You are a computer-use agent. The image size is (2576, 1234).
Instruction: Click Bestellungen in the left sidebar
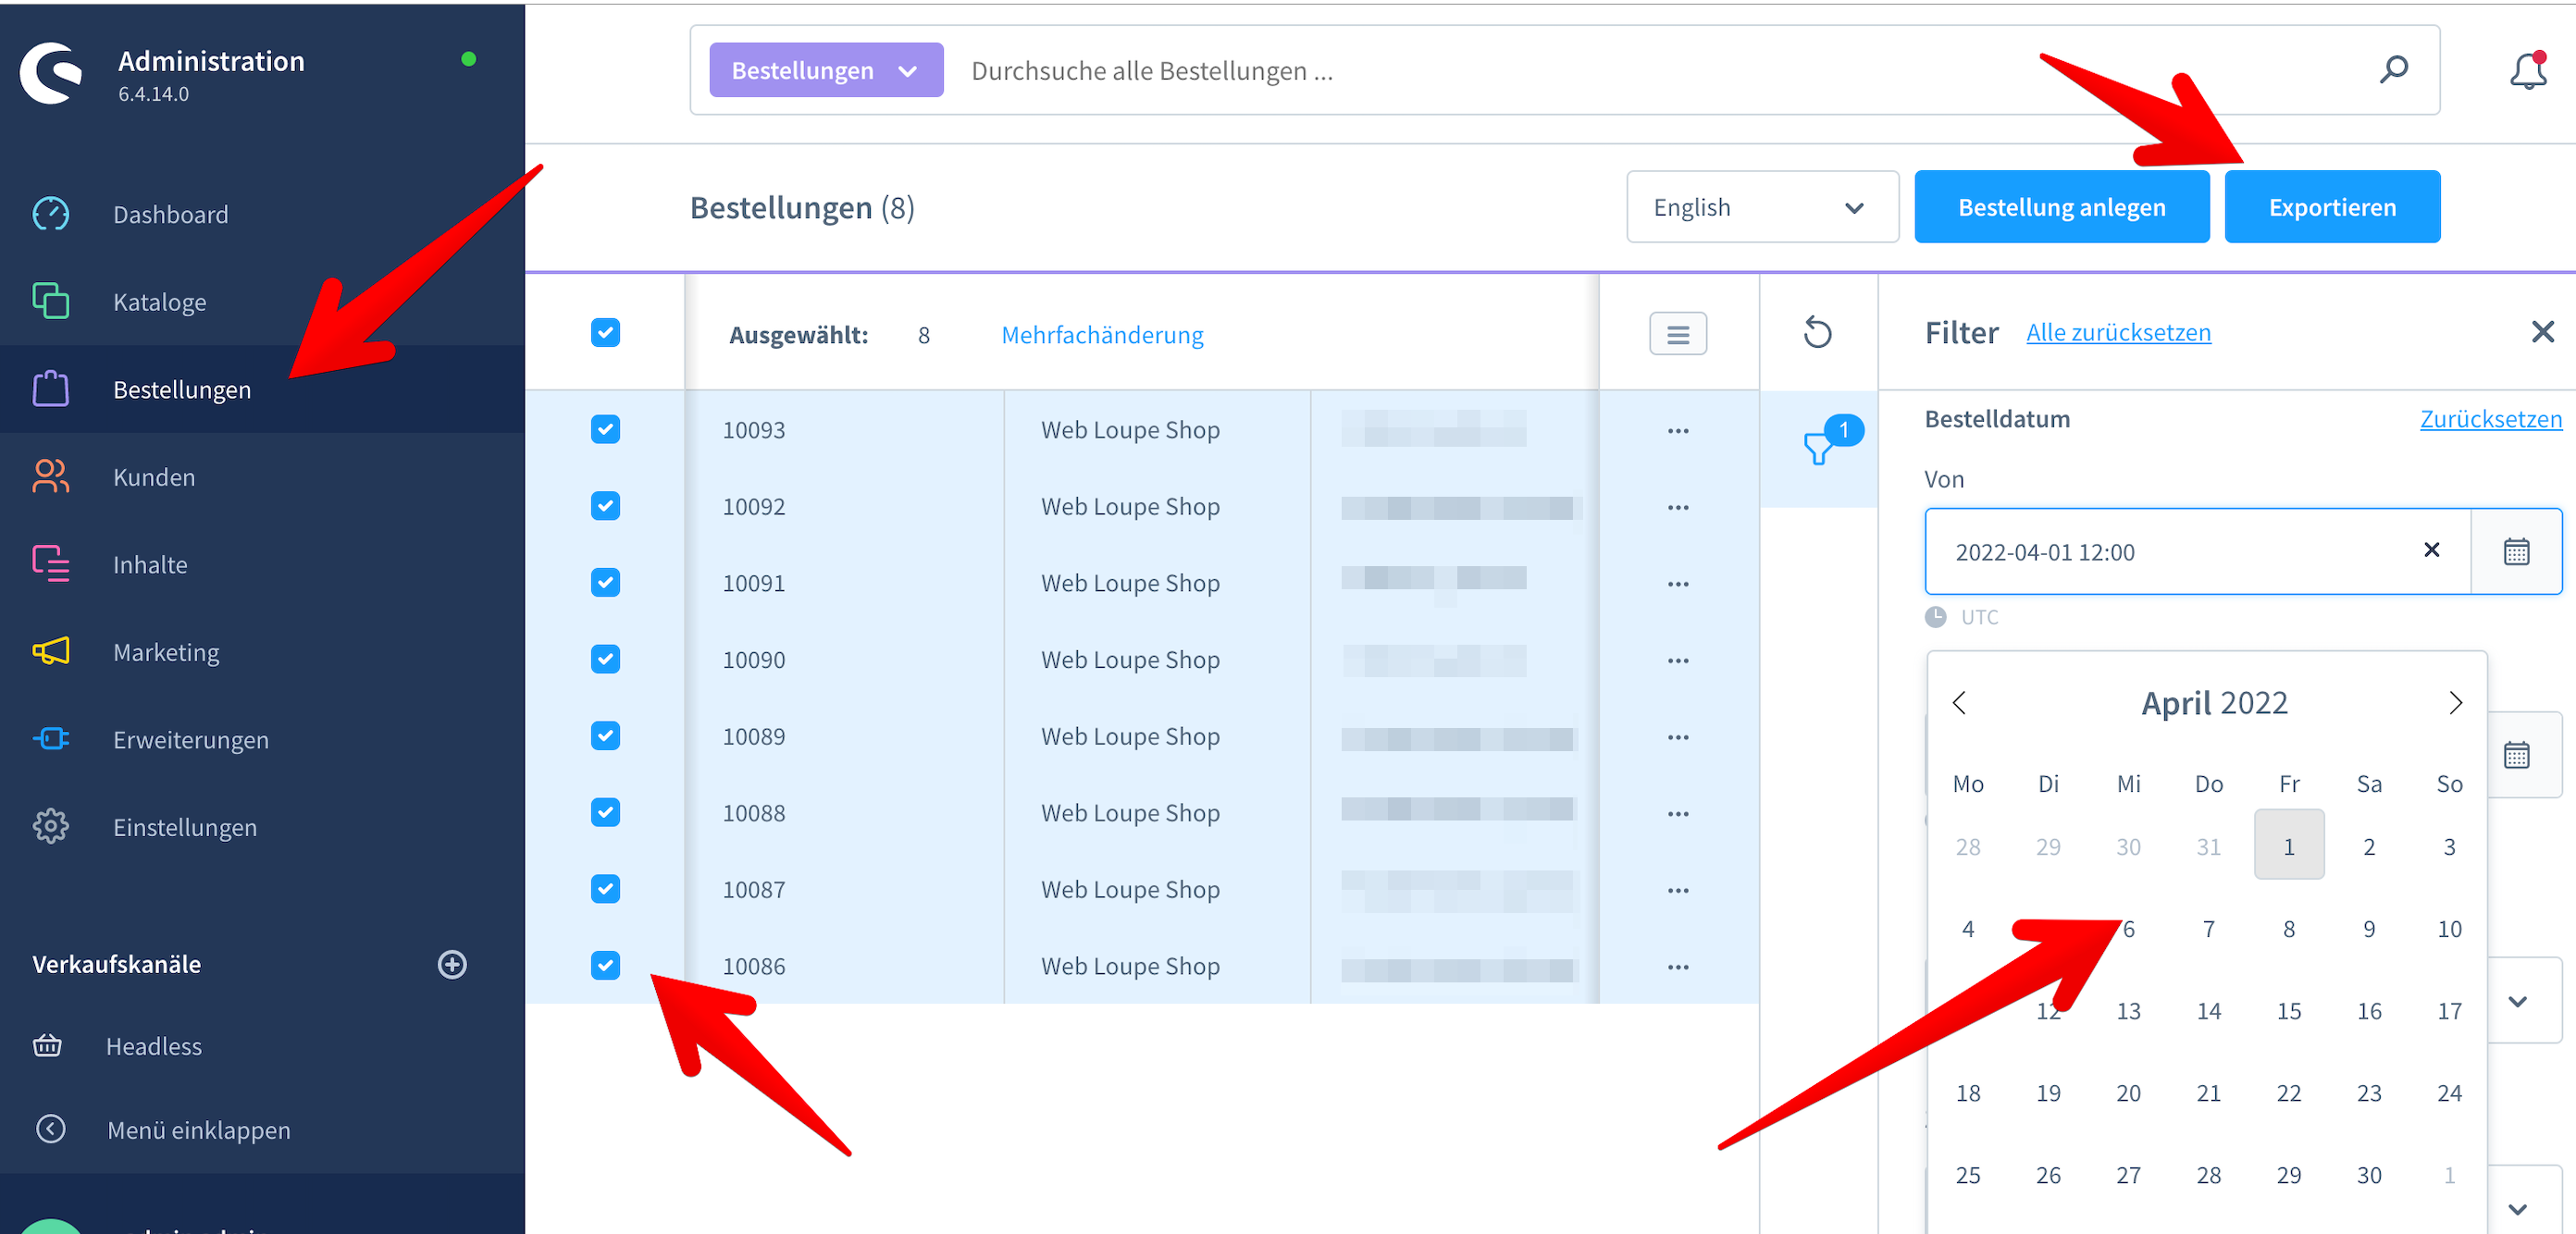(x=182, y=389)
